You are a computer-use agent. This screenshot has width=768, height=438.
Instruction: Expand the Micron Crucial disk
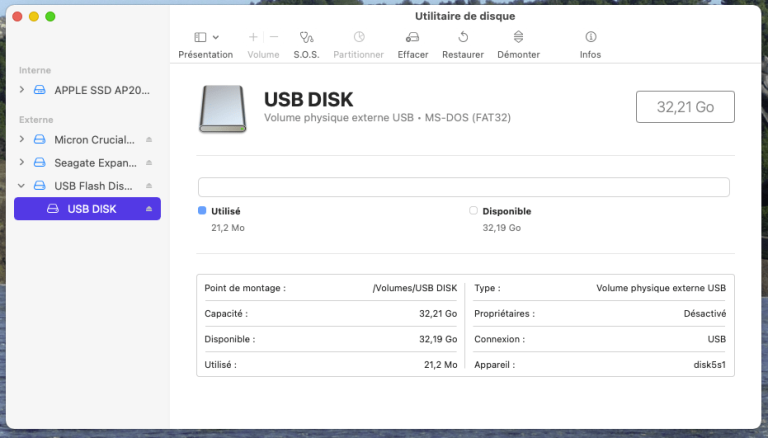[x=22, y=139]
